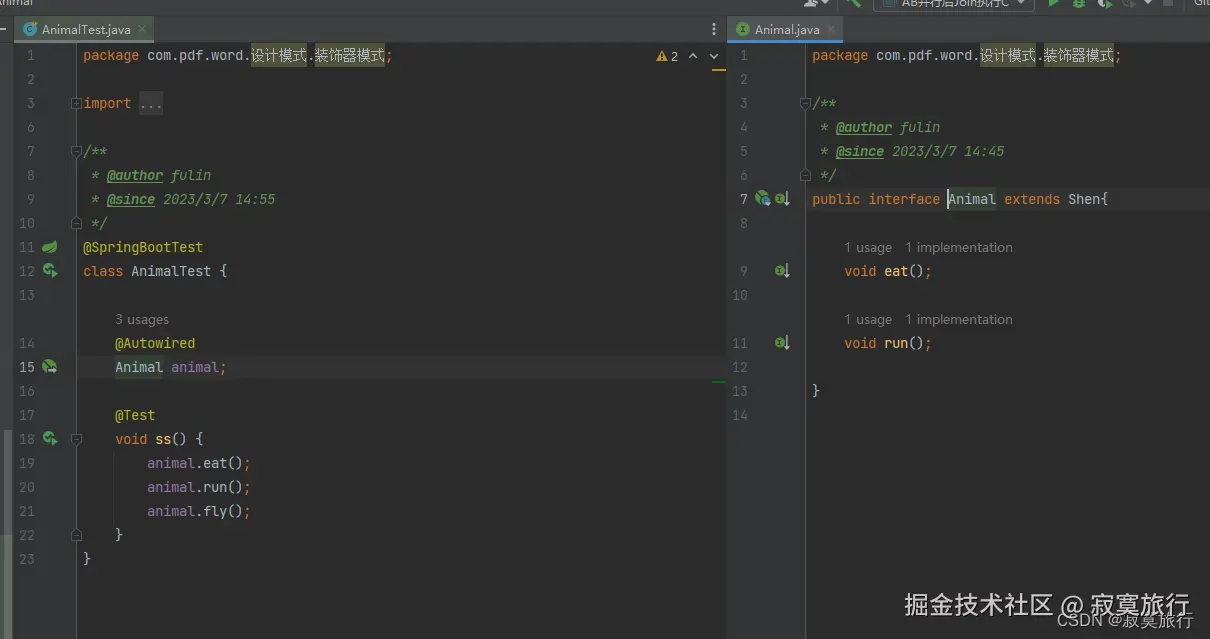This screenshot has height=639, width=1210.
Task: Click the Spring bean leaf icon beside @SpringBootTest
Action: [x=50, y=247]
